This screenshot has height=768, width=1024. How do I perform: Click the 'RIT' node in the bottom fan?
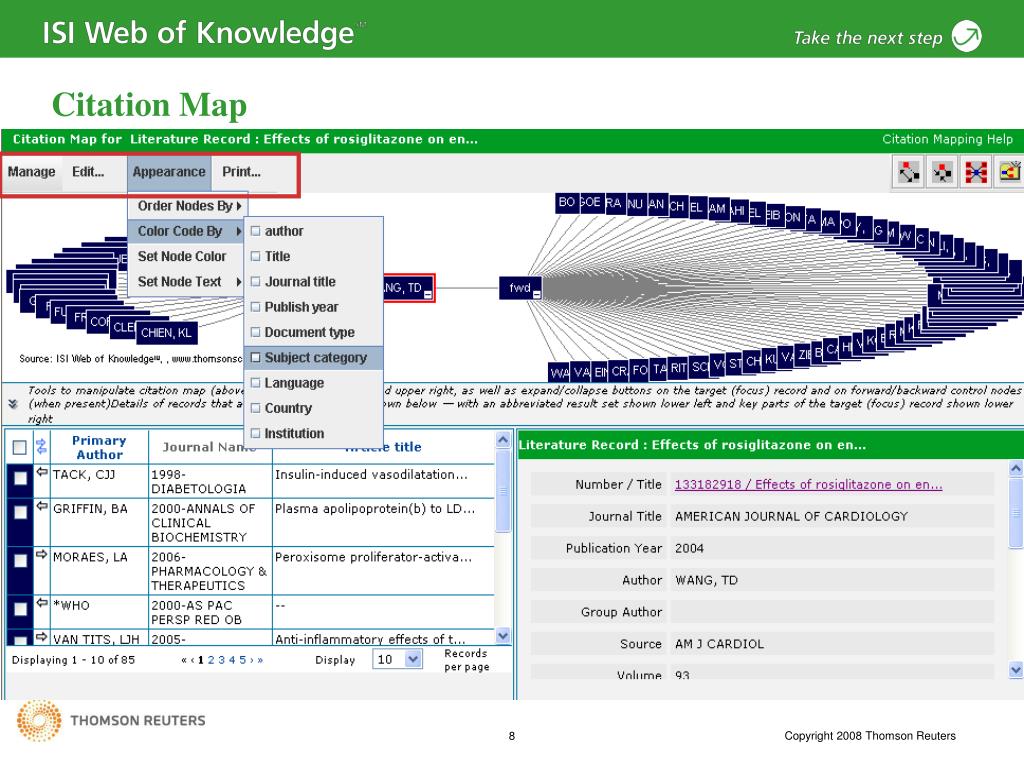[x=679, y=368]
